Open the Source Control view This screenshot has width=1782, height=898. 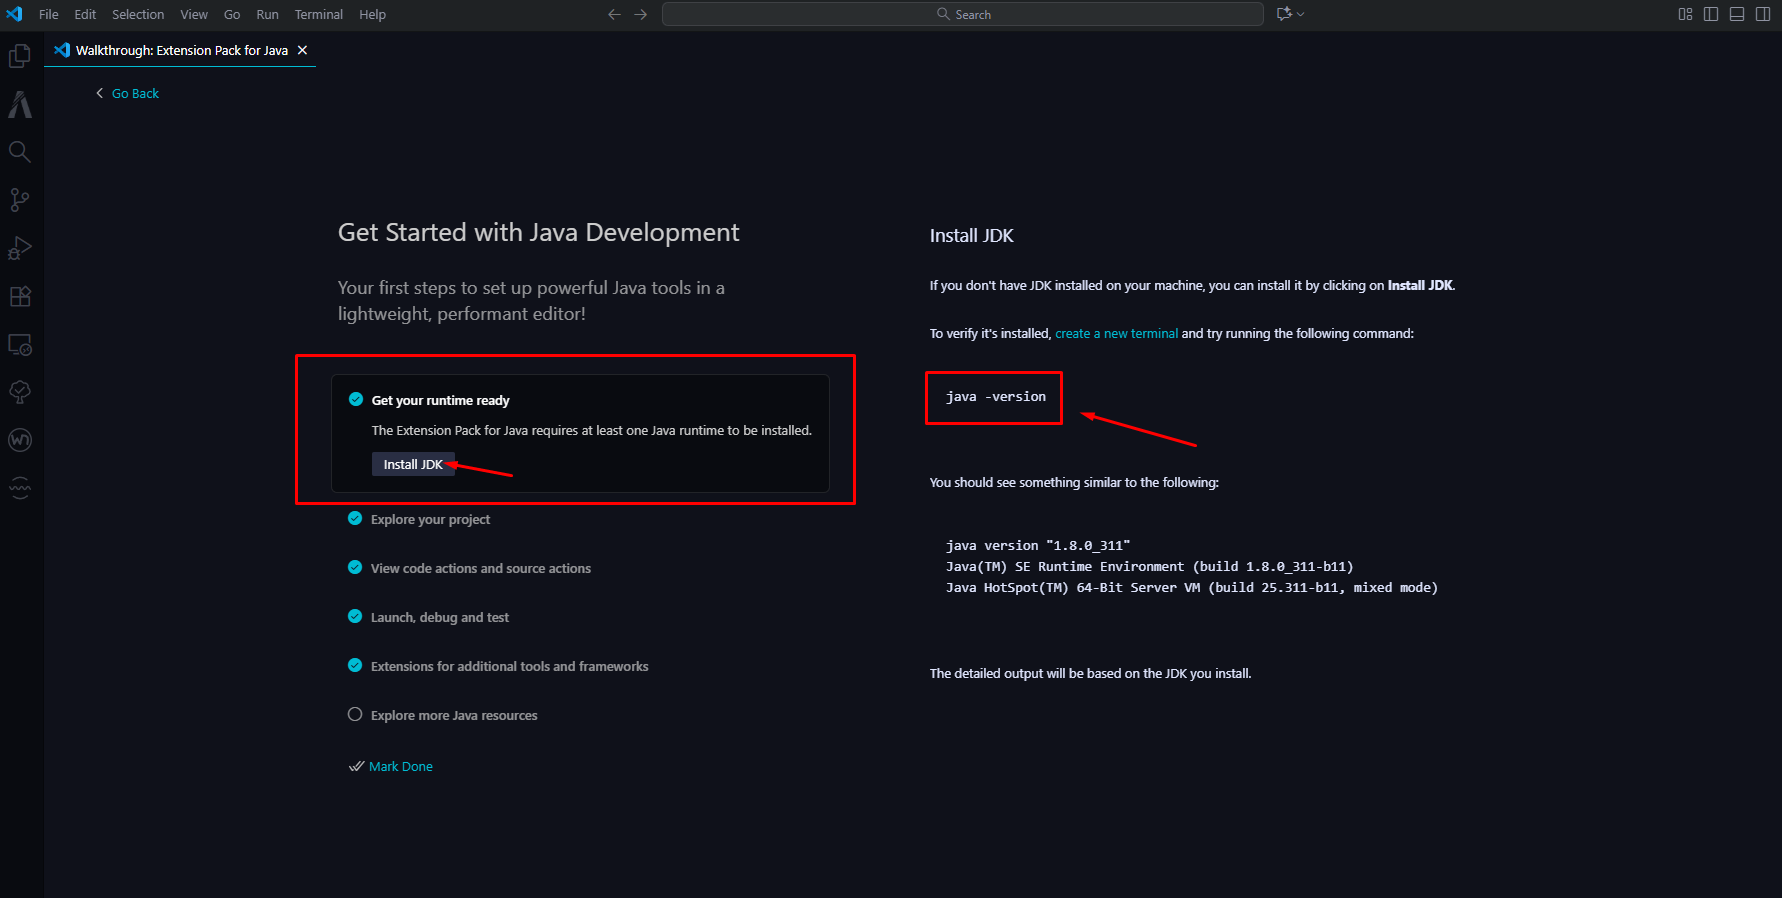pos(20,200)
